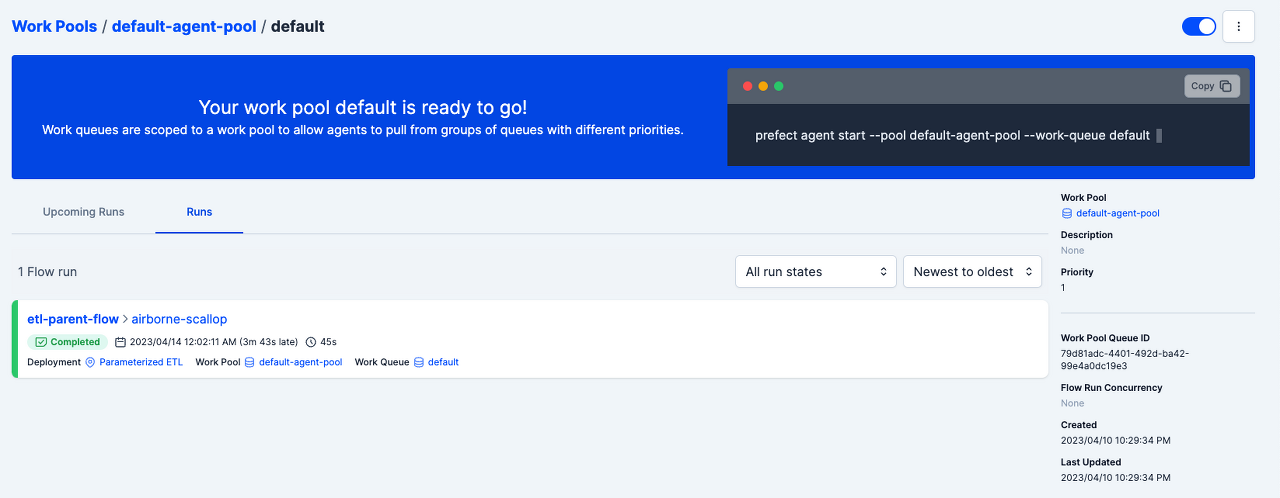1280x498 pixels.
Task: Click the 45s duration text
Action: tap(328, 342)
